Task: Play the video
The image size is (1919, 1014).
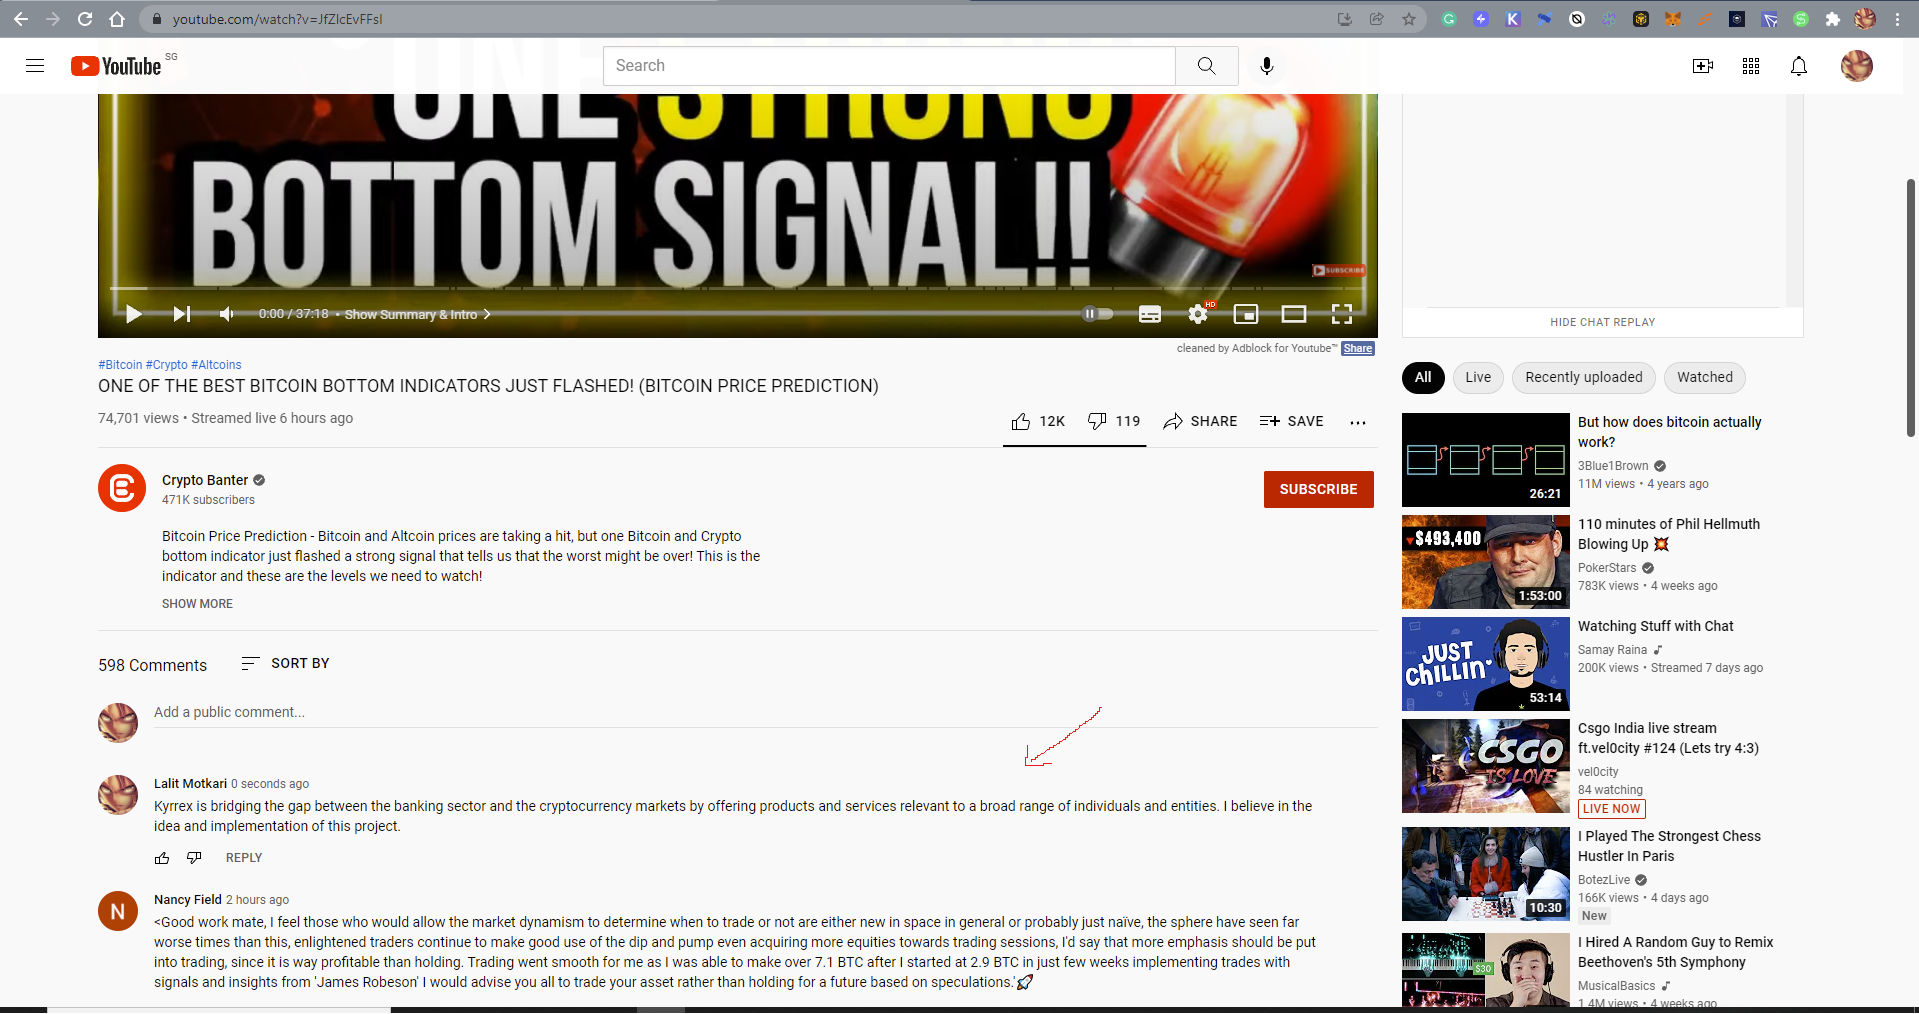Action: click(x=133, y=314)
